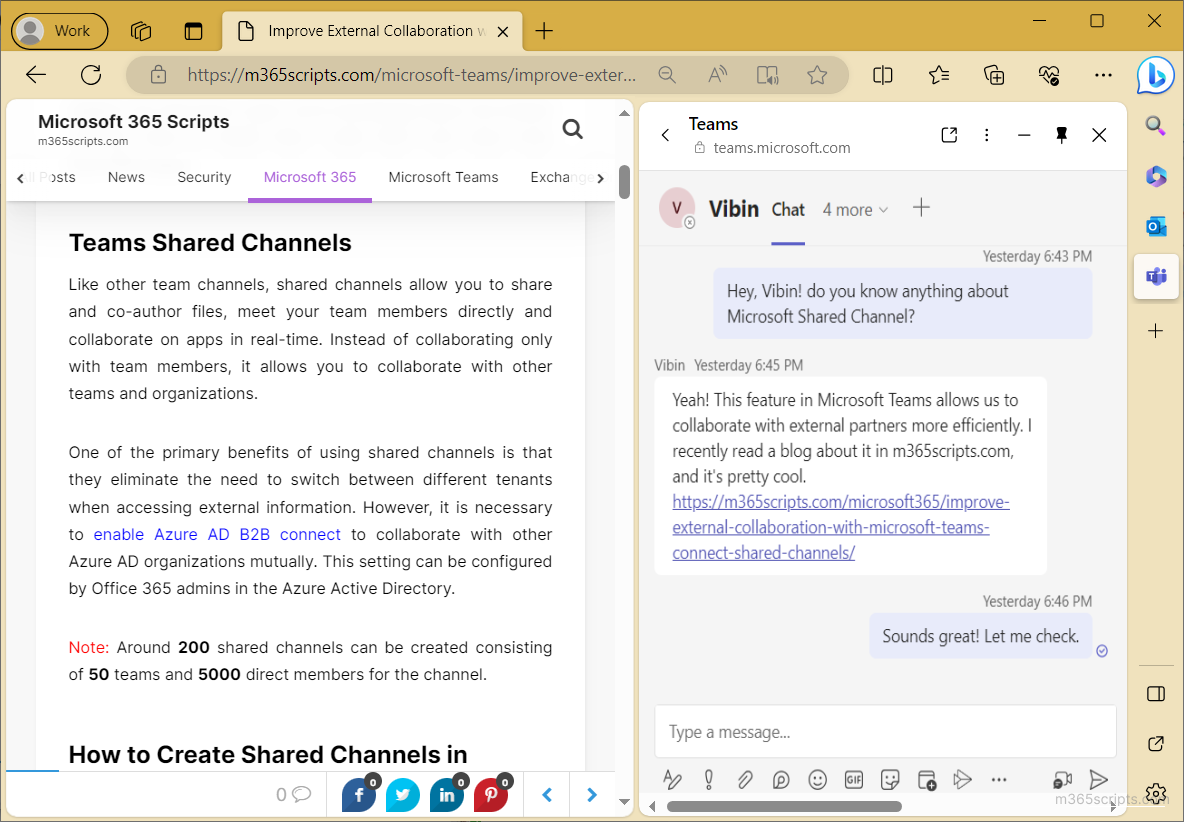
Task: Open the emoji picker
Action: (817, 779)
